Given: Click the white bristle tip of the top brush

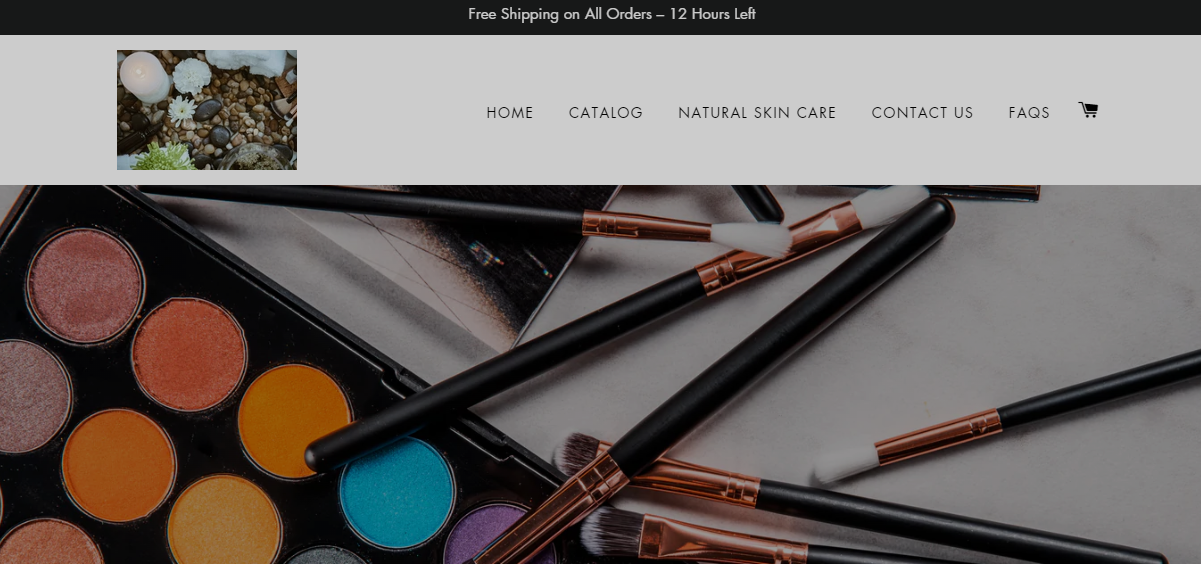Looking at the screenshot, I should coord(750,238).
